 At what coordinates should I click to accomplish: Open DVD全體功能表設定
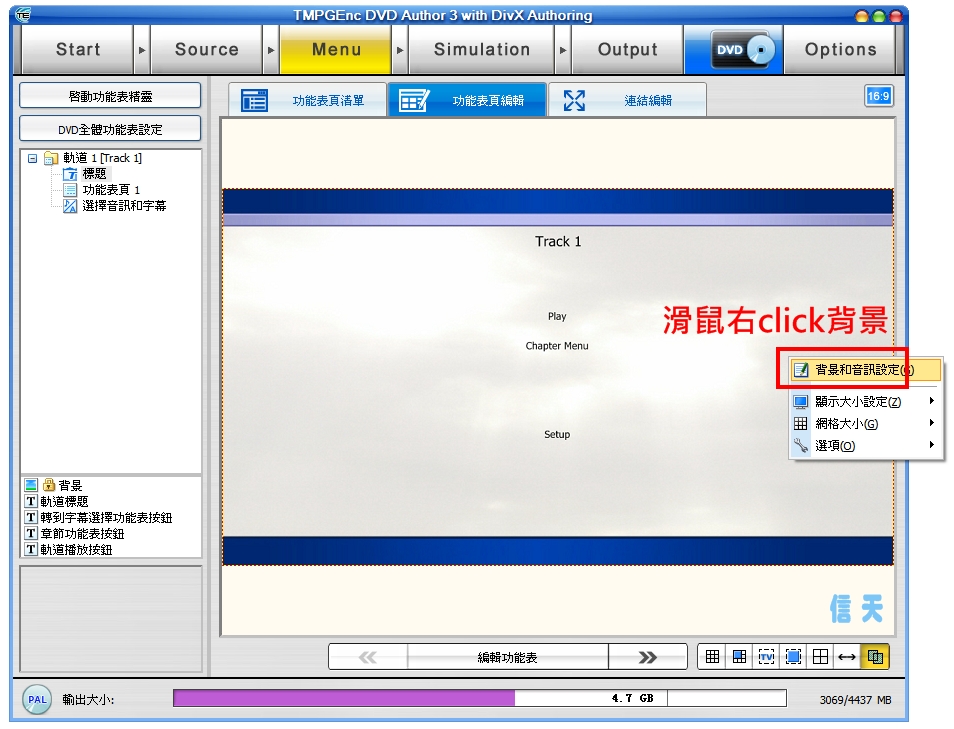(x=110, y=129)
